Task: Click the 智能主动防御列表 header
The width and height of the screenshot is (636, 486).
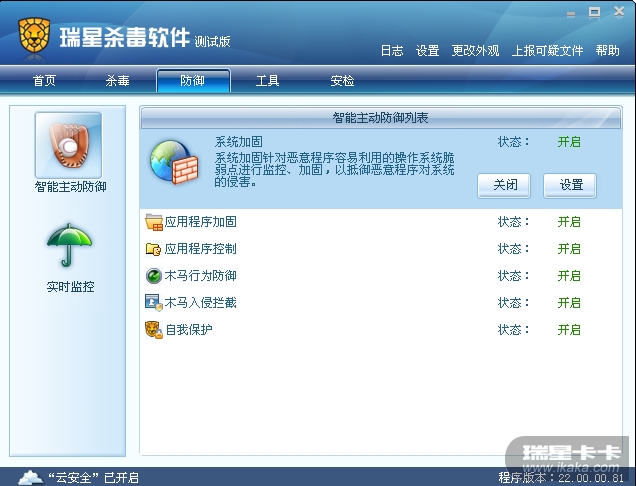Action: pyautogui.click(x=380, y=118)
